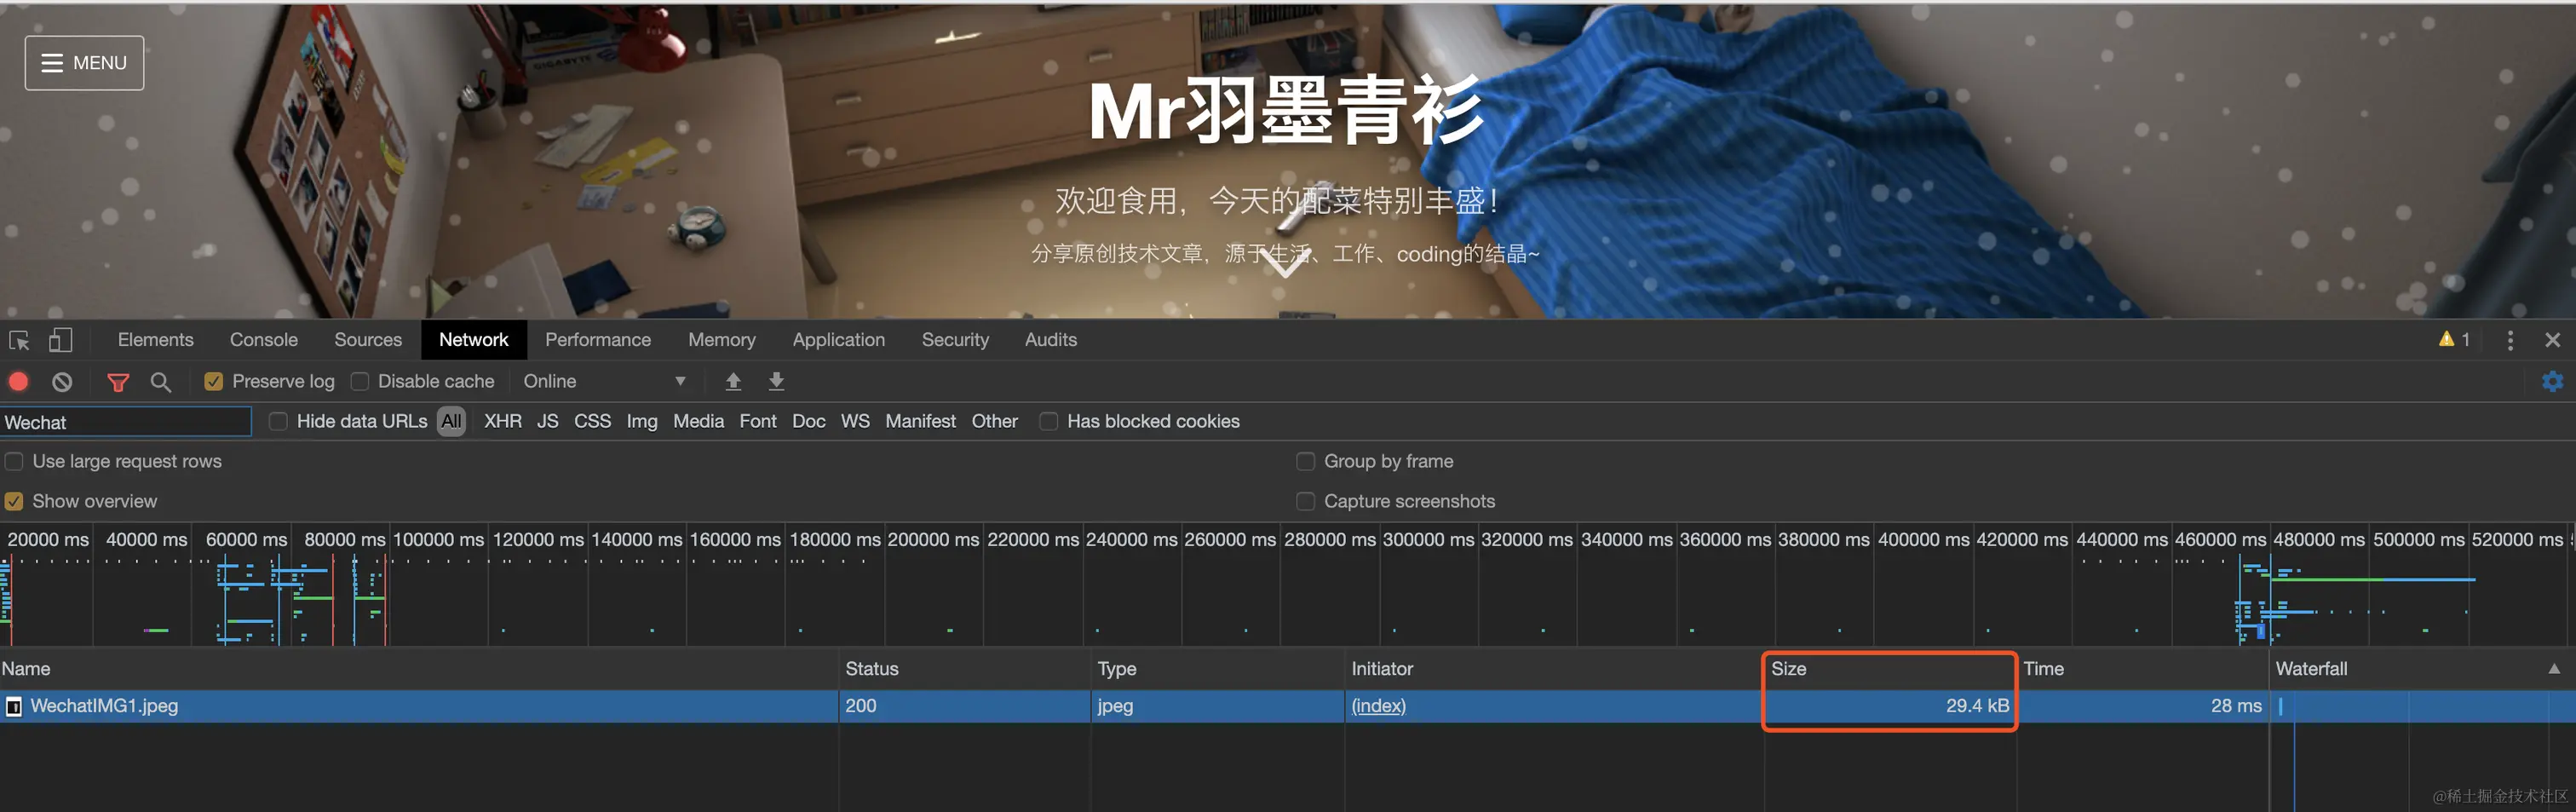Filter requests by Media
The width and height of the screenshot is (2576, 812).
pyautogui.click(x=699, y=422)
